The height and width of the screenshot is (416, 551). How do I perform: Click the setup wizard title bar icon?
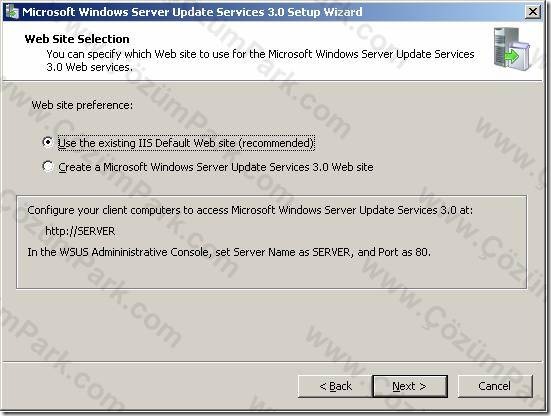(x=12, y=12)
